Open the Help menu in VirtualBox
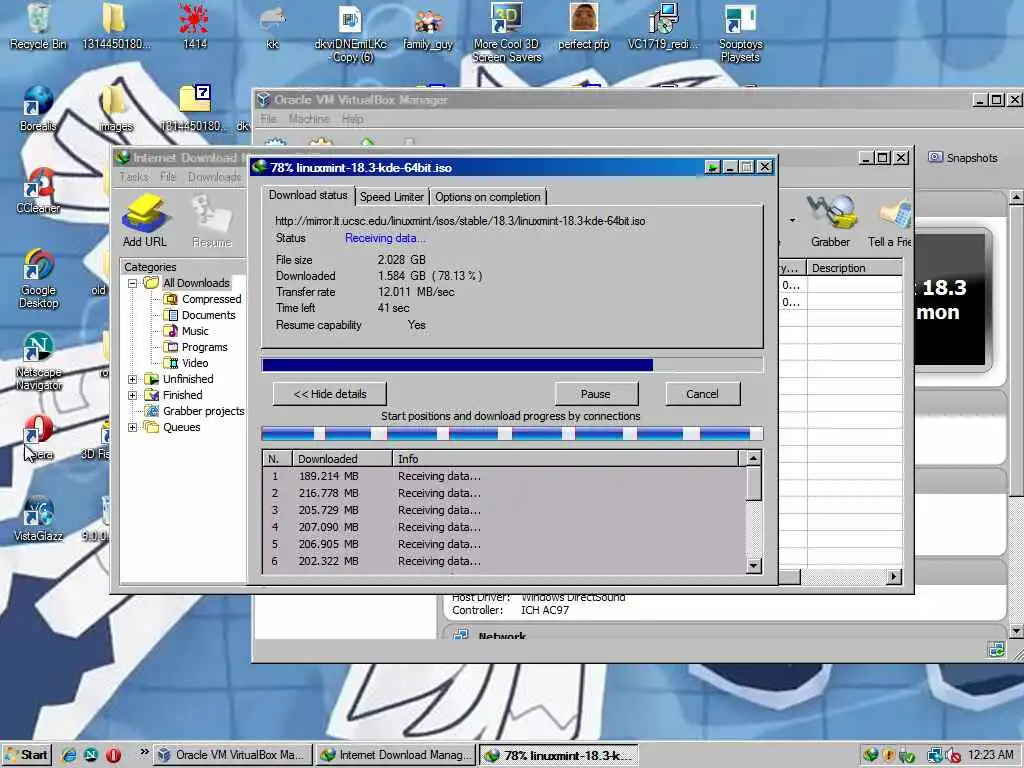1024x768 pixels. [352, 119]
